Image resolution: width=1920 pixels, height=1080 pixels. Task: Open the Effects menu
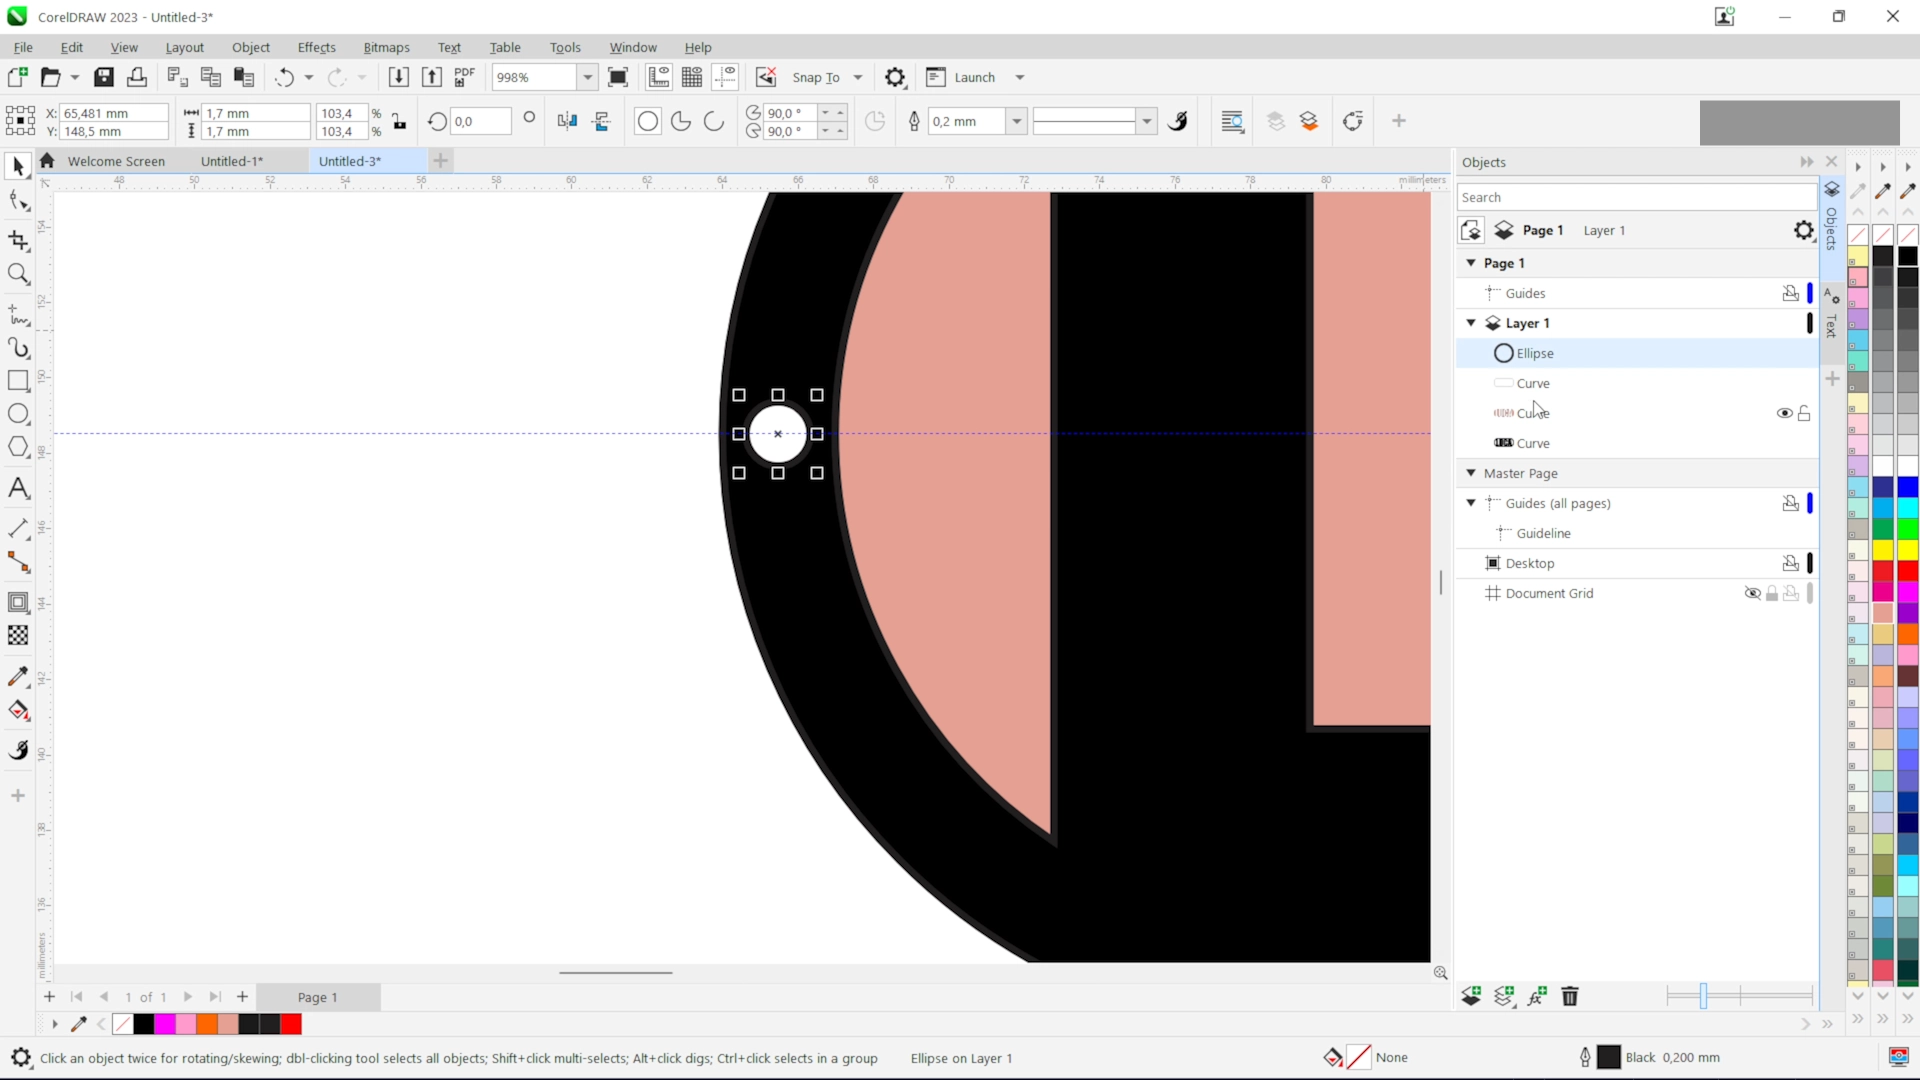click(x=316, y=47)
